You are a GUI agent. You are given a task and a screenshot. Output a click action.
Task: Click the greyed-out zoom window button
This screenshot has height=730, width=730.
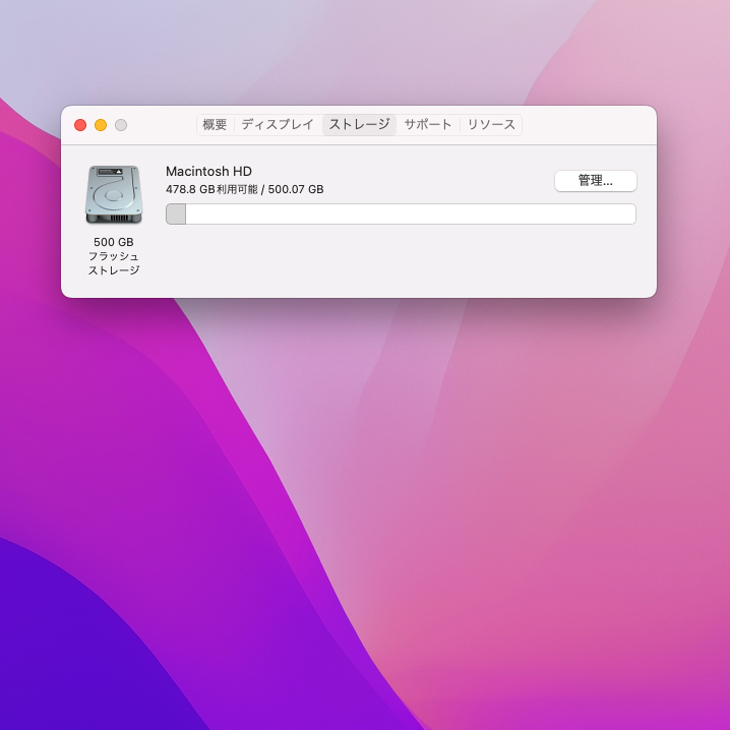pos(121,125)
